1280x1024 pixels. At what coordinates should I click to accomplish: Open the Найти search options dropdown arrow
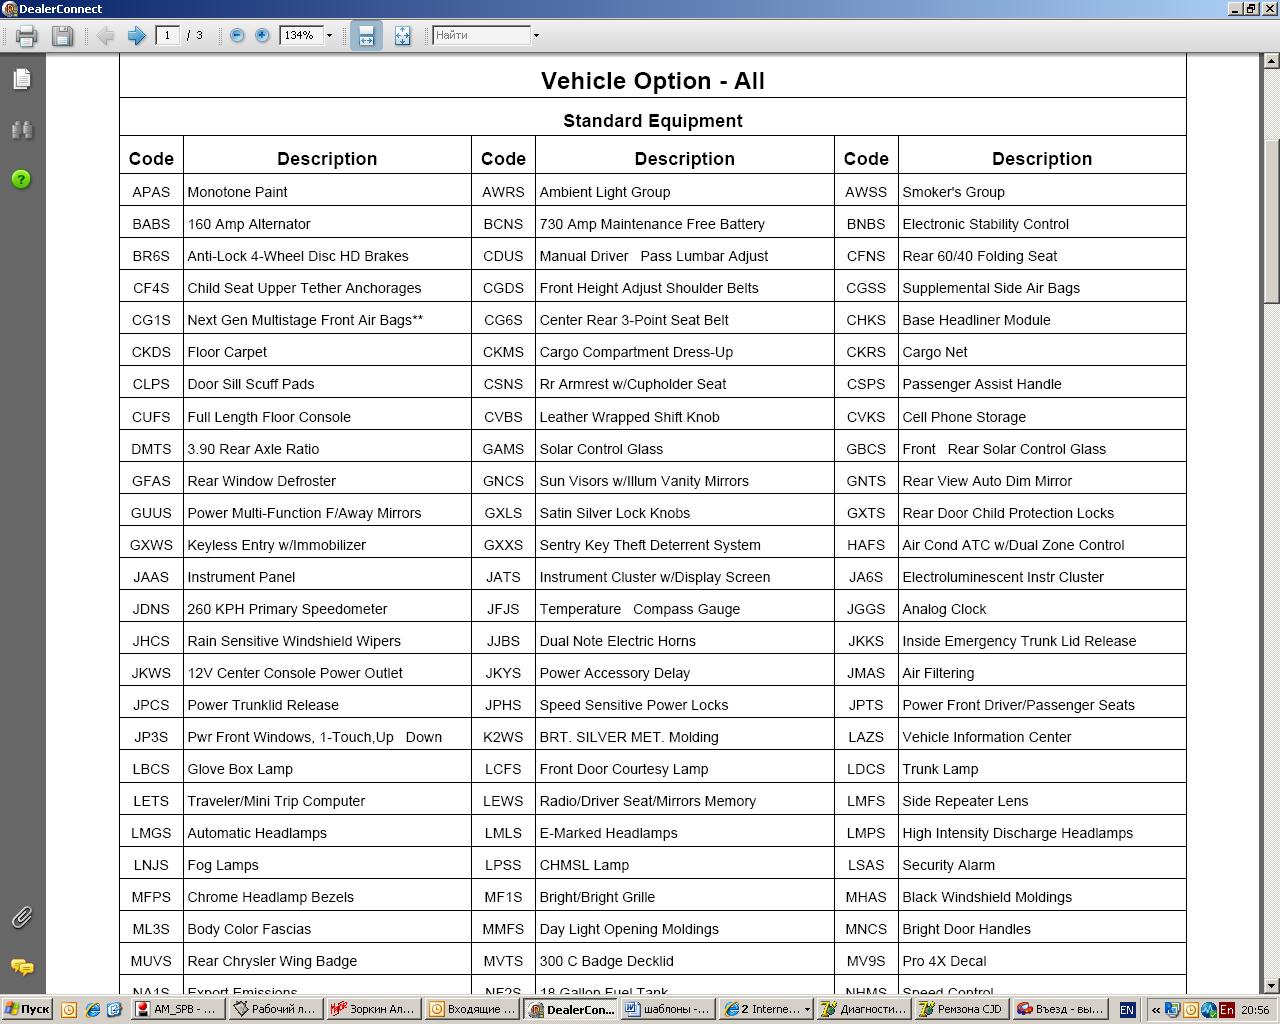pyautogui.click(x=536, y=35)
